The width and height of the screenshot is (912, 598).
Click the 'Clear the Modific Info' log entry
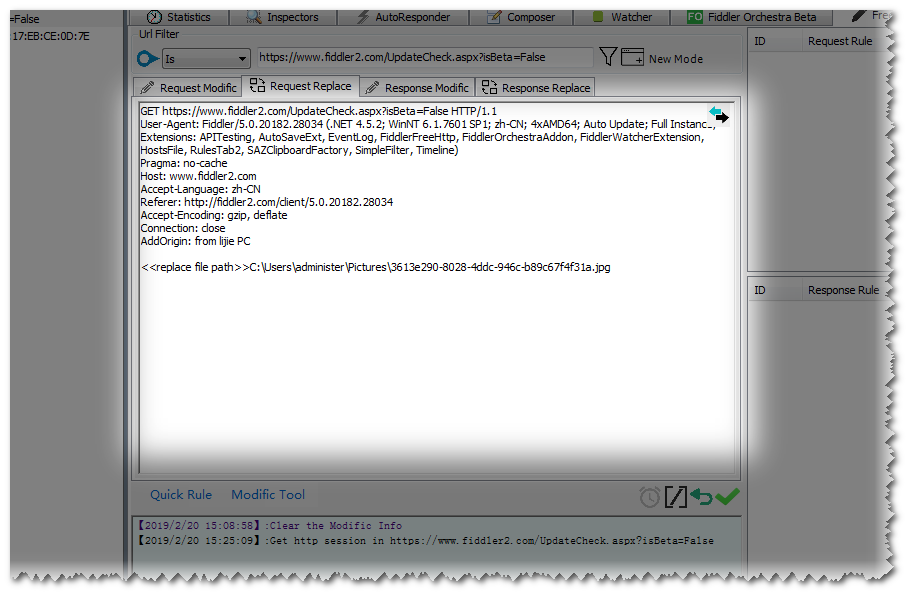click(270, 526)
